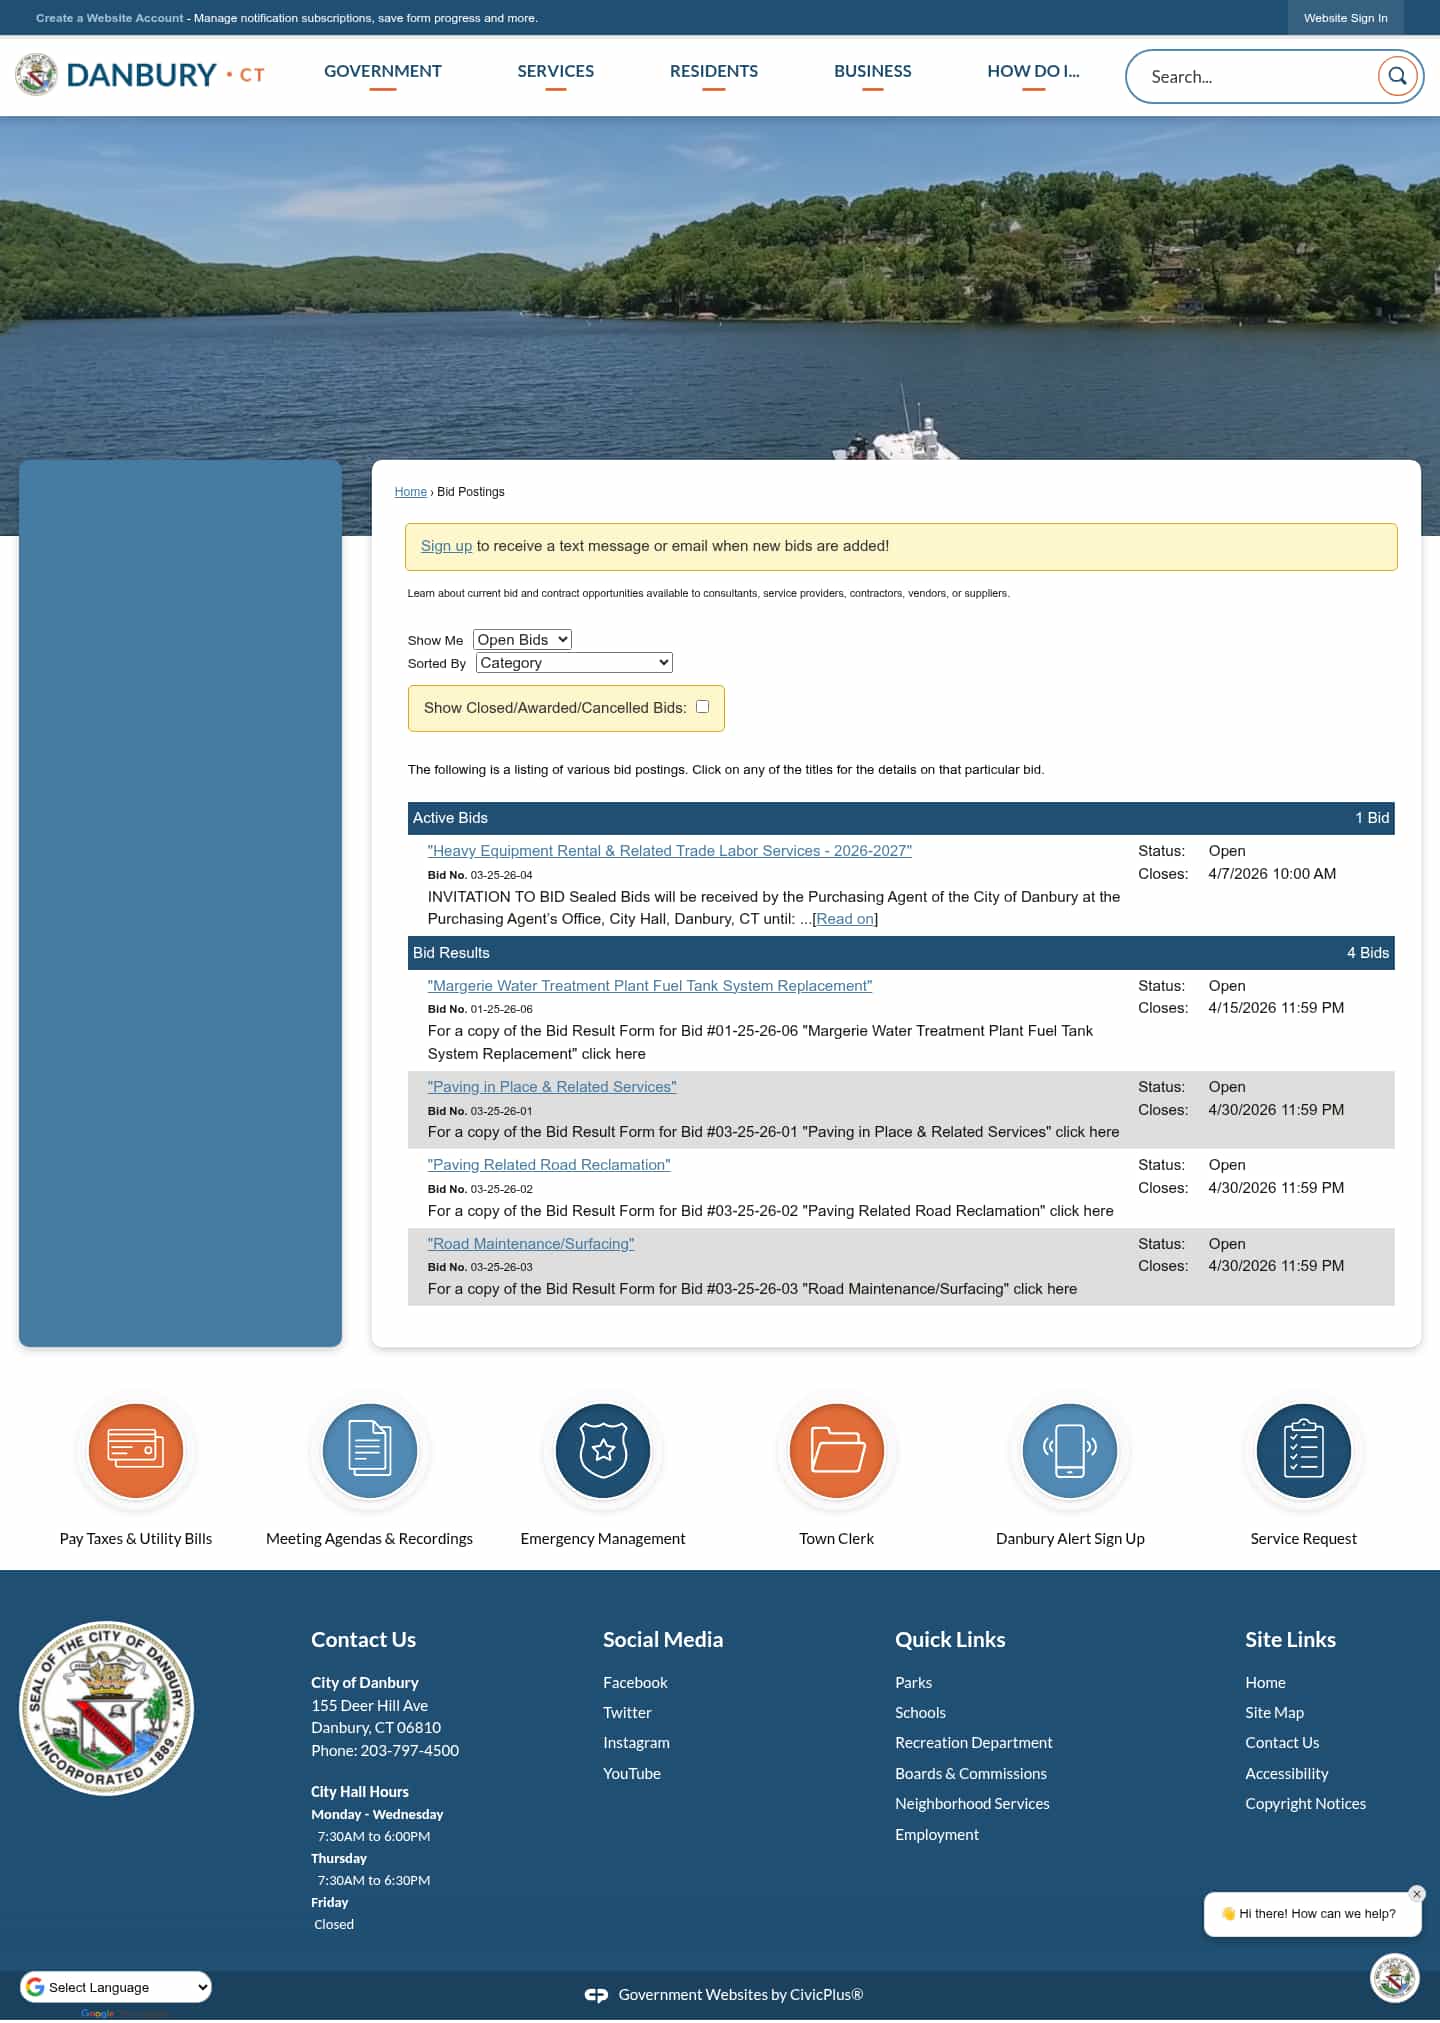Open Danbury Alert Sign Up phone icon
The height and width of the screenshot is (2023, 1440).
pos(1070,1450)
